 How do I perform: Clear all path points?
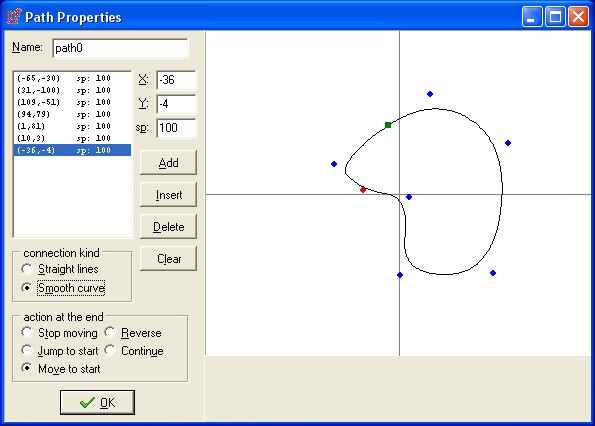(168, 259)
